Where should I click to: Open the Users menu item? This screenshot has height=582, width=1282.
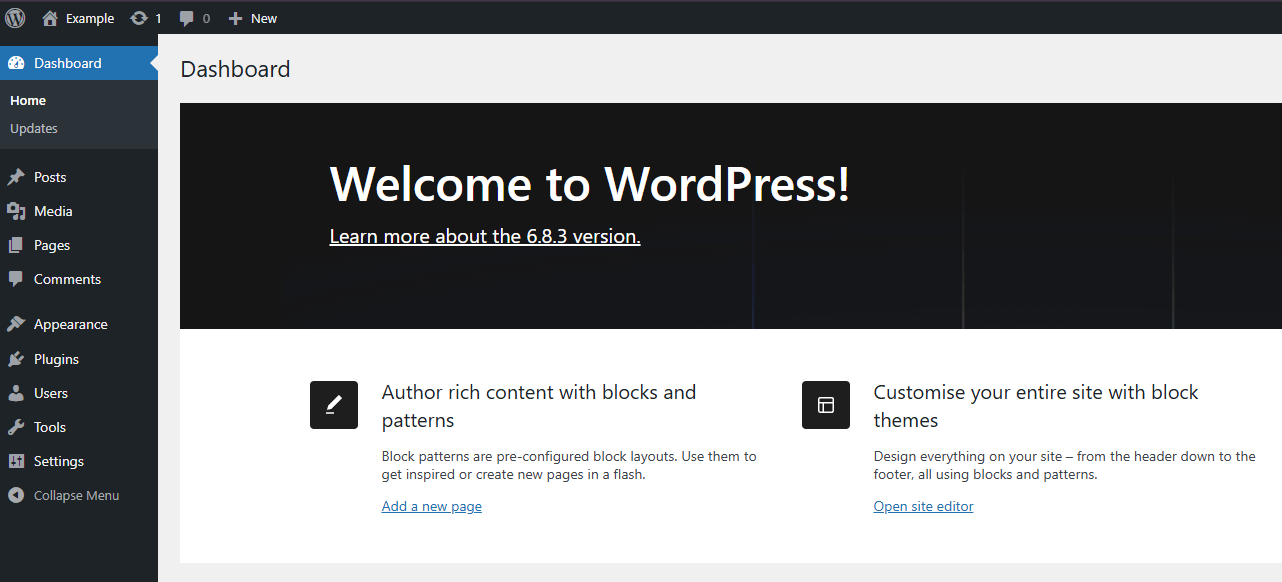[x=51, y=393]
